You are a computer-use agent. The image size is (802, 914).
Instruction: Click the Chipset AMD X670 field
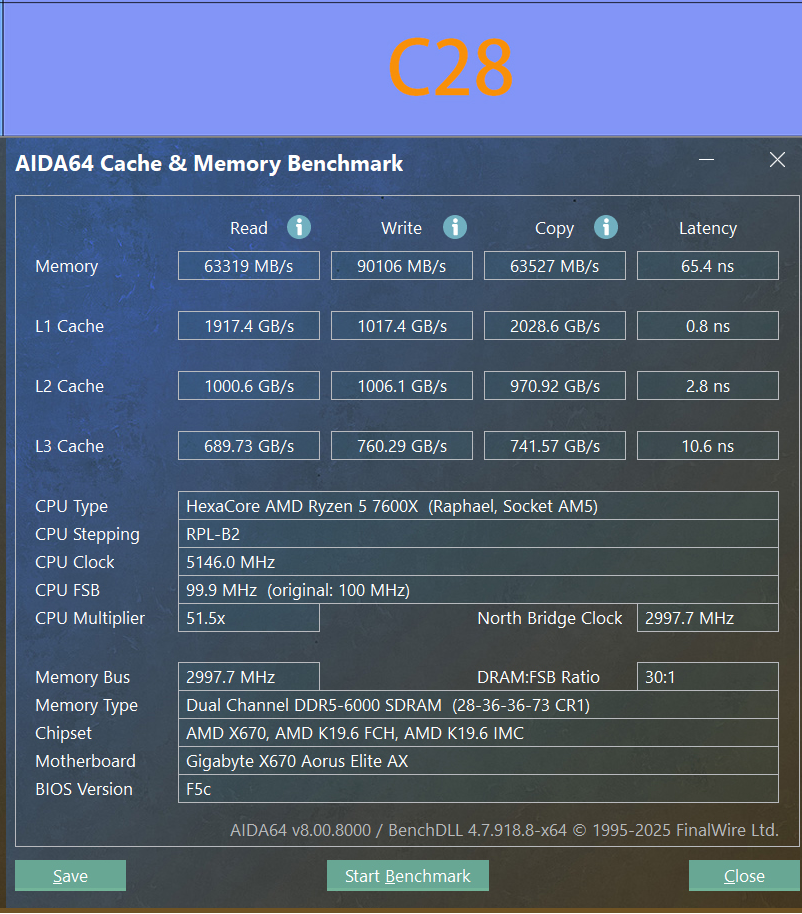tap(479, 733)
